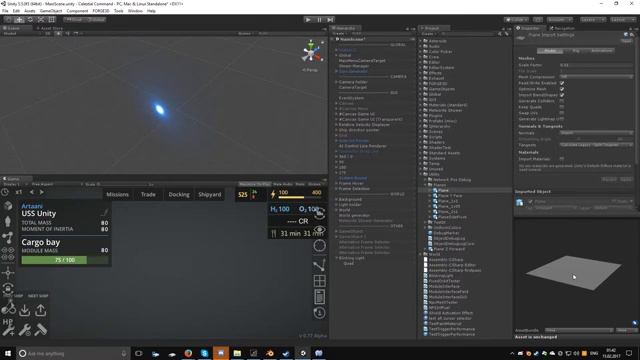Toggle the imported object Plane active checkbox
Screen dimensions: 640x360
click(530, 201)
